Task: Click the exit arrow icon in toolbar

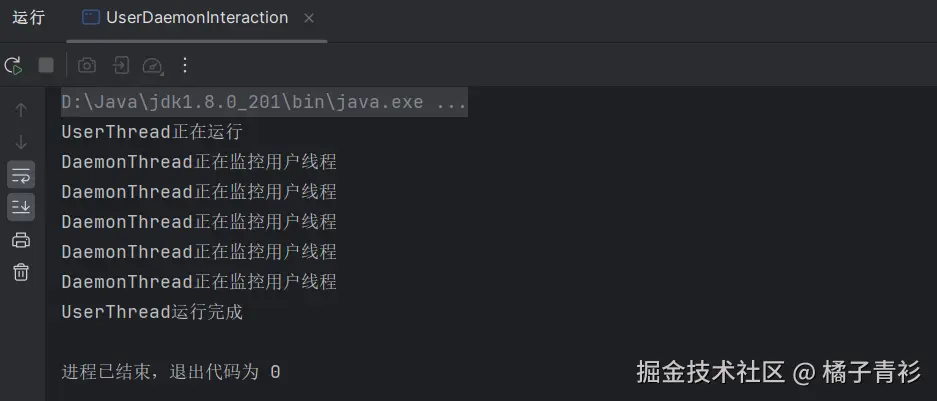Action: point(120,66)
